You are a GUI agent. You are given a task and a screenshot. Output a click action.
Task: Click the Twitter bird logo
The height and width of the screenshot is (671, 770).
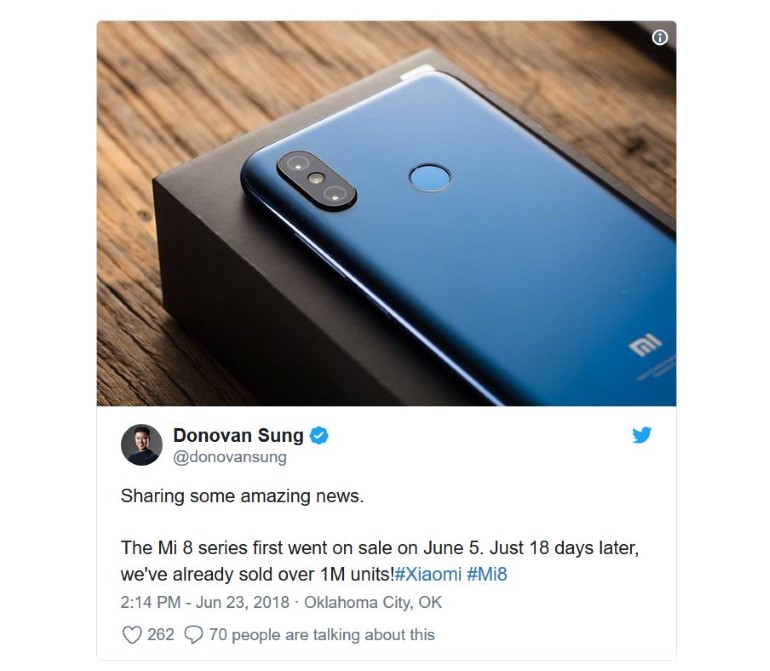642,435
